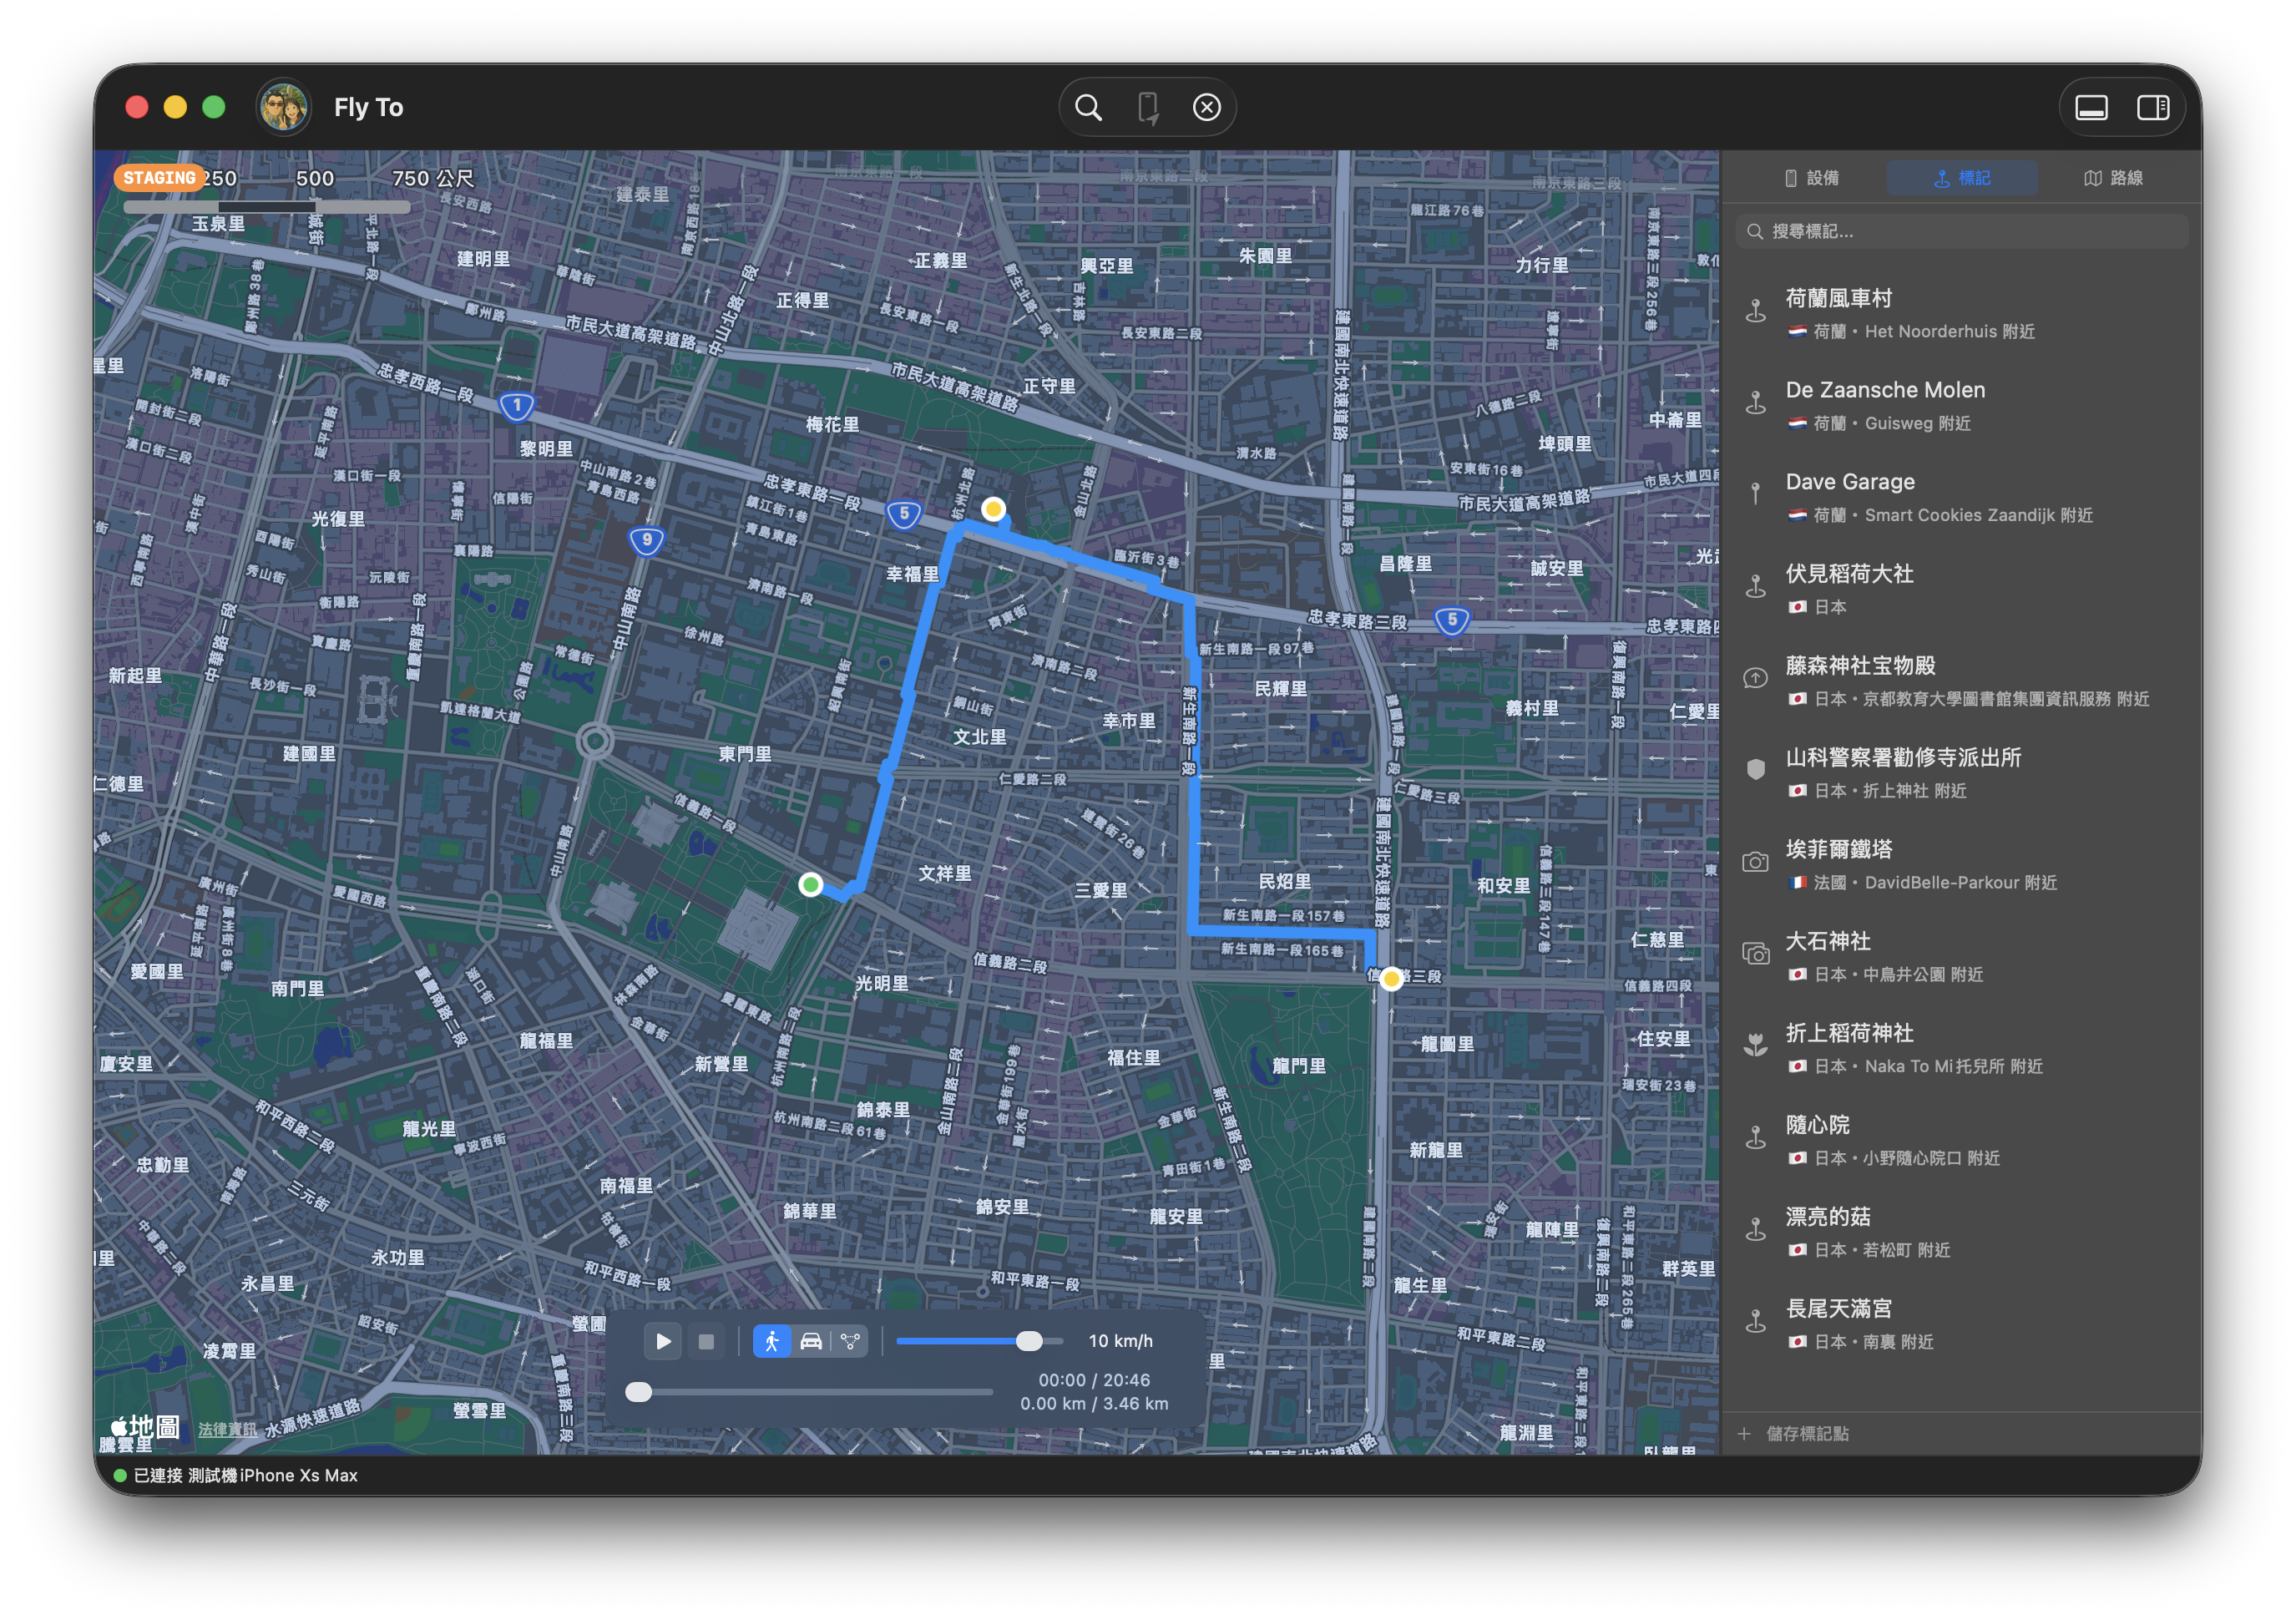The width and height of the screenshot is (2296, 1620).
Task: Open the 路線 tab
Action: pos(2113,178)
